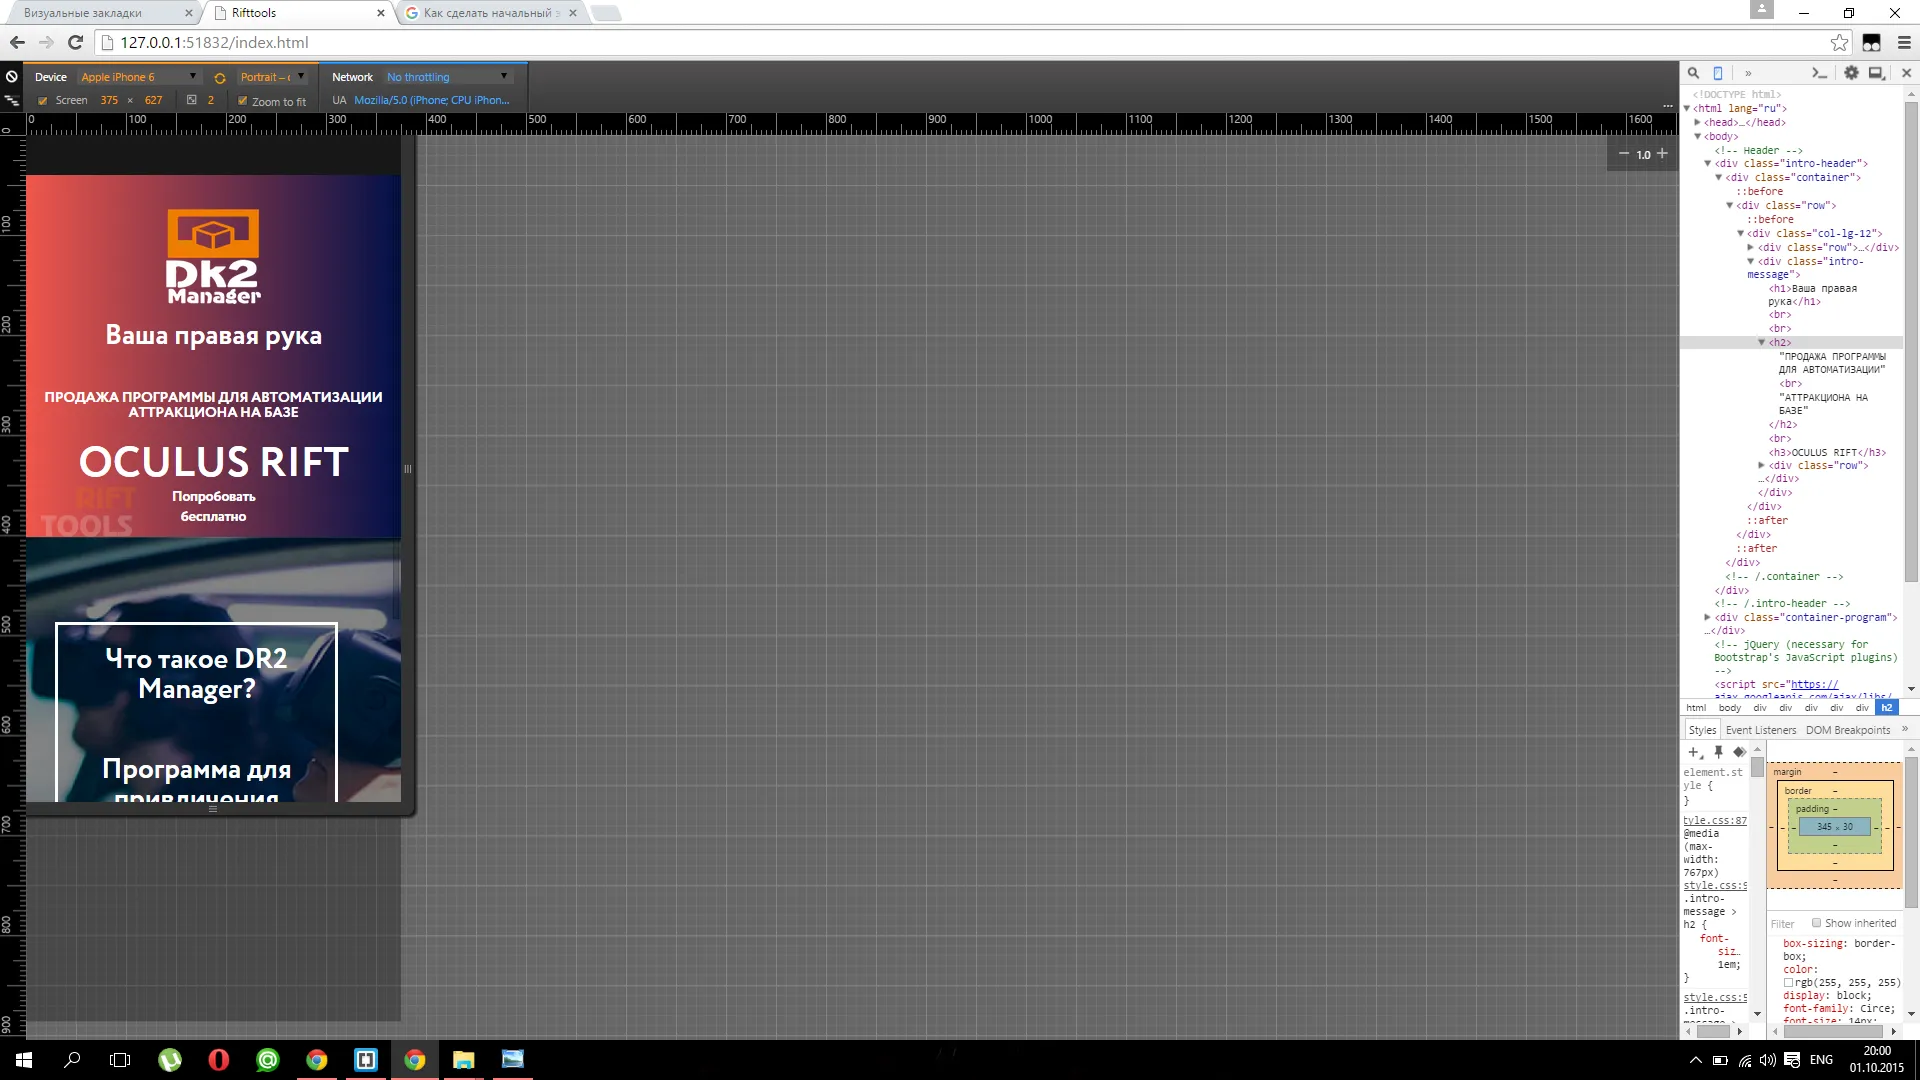Click the address bar URL field
The height and width of the screenshot is (1080, 1920).
pos(960,42)
